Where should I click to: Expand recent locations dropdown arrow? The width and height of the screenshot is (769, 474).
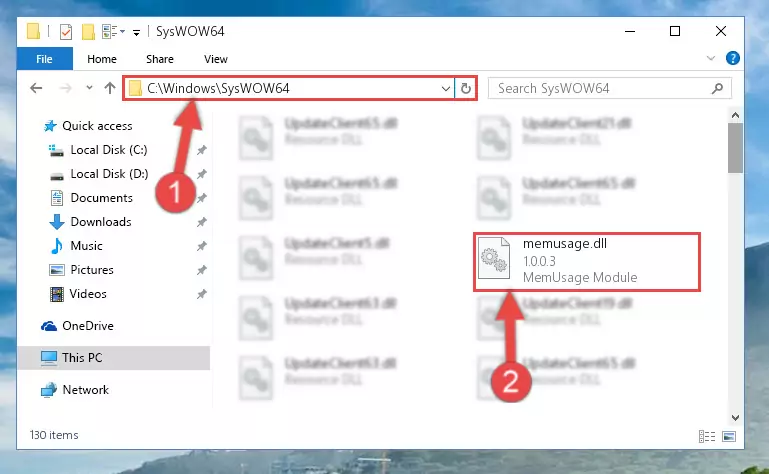point(89,88)
